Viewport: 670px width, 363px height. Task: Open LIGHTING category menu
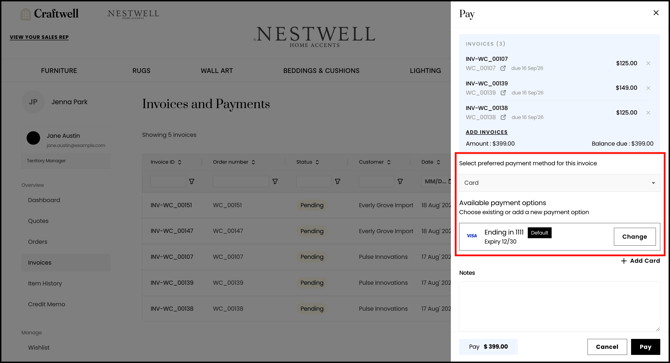coord(425,70)
